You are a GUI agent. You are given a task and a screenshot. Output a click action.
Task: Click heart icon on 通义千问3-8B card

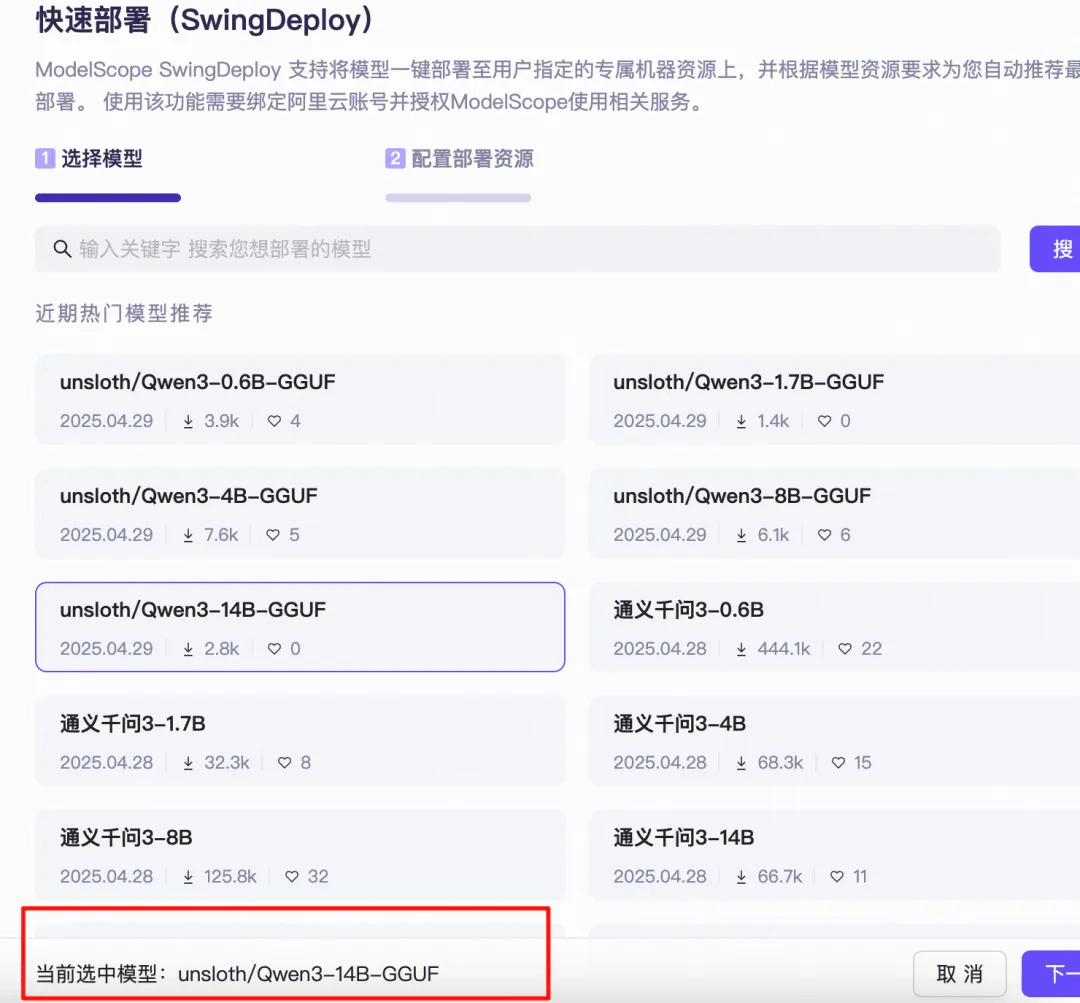(292, 876)
